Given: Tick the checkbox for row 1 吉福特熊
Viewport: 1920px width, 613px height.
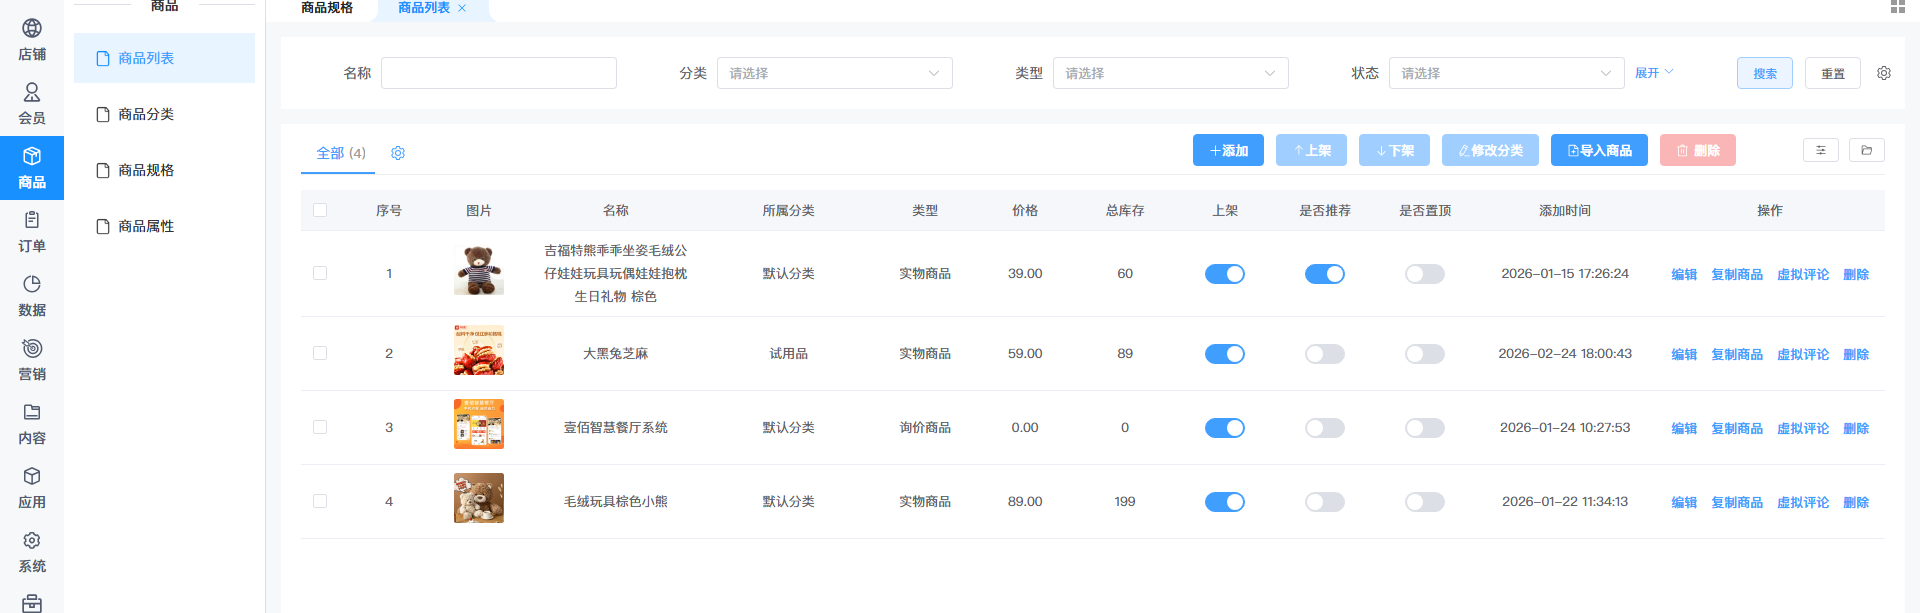Looking at the screenshot, I should (320, 273).
